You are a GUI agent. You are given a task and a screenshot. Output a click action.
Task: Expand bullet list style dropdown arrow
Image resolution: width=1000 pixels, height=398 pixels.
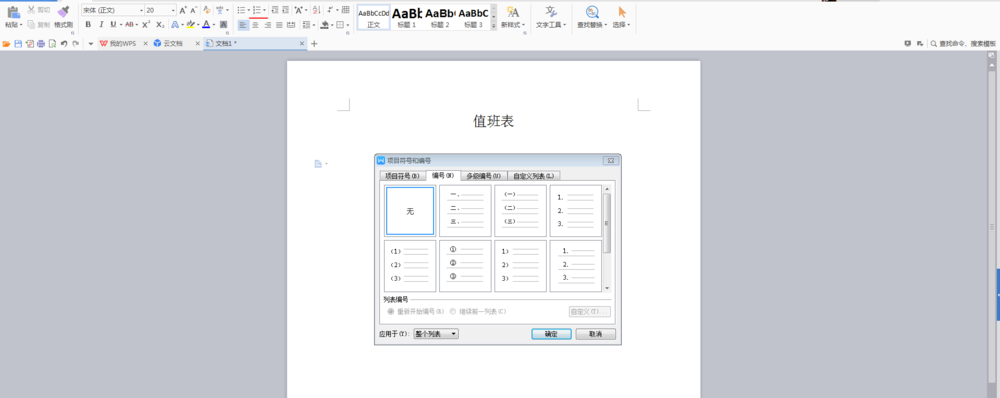249,10
